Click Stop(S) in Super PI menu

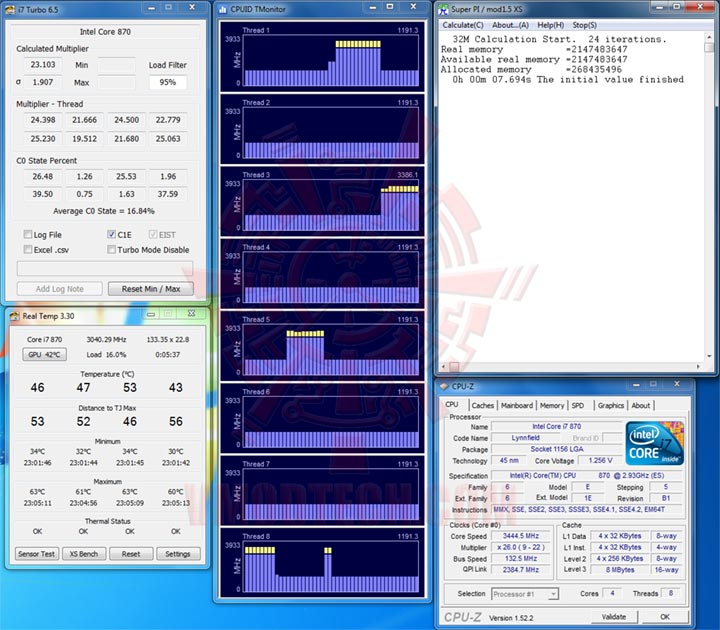click(584, 25)
